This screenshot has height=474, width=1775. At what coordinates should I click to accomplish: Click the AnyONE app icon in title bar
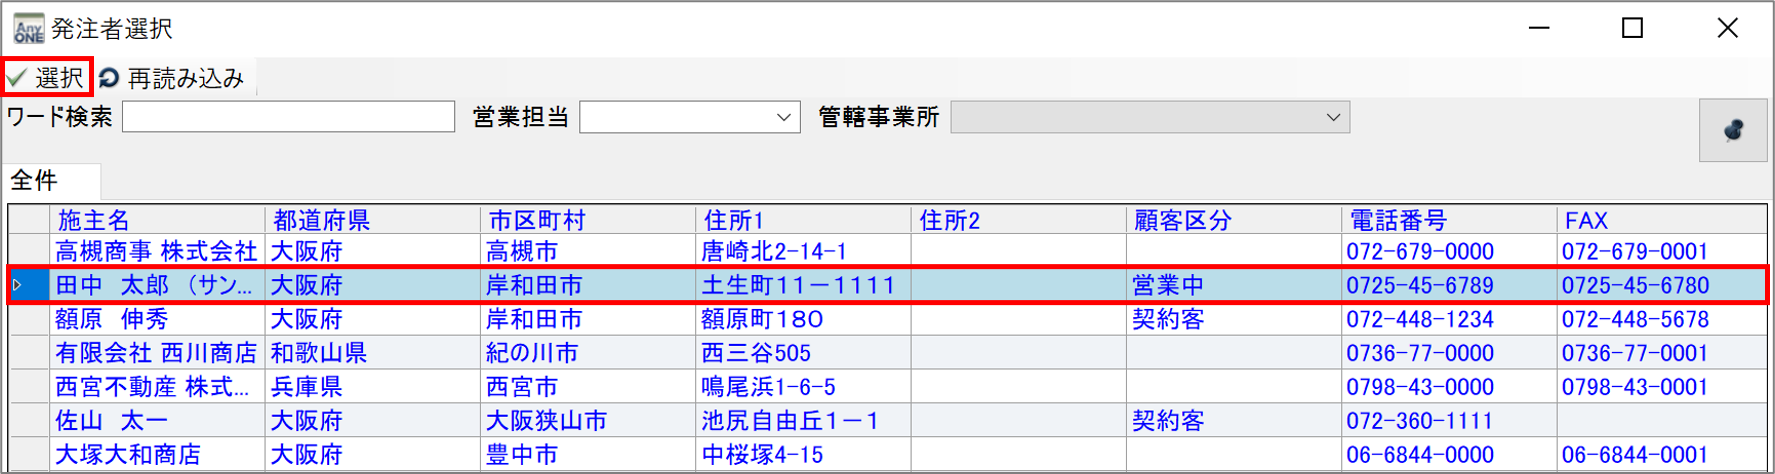28,28
